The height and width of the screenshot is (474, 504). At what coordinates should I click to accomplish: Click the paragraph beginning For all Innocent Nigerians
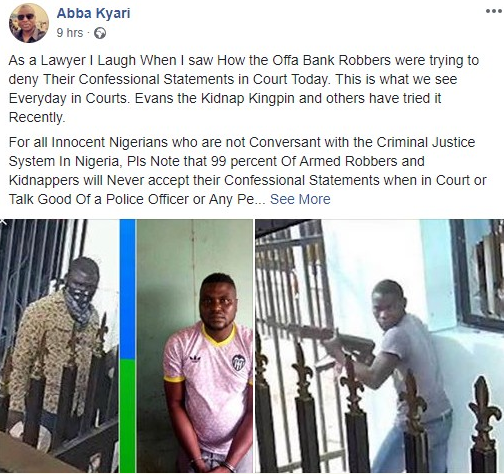click(247, 170)
